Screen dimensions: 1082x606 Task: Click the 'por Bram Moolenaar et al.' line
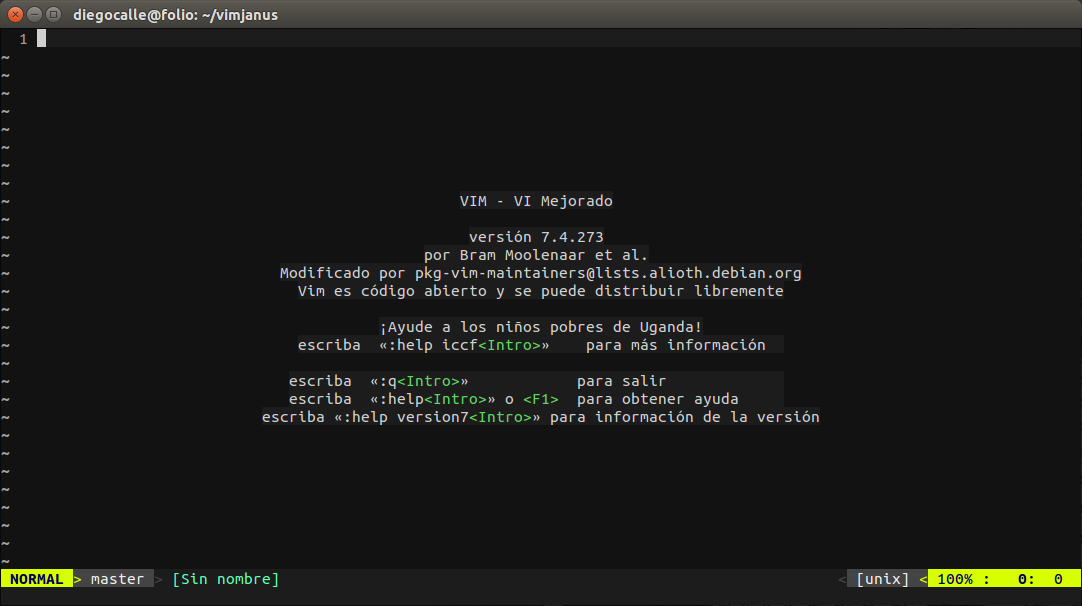pos(536,255)
